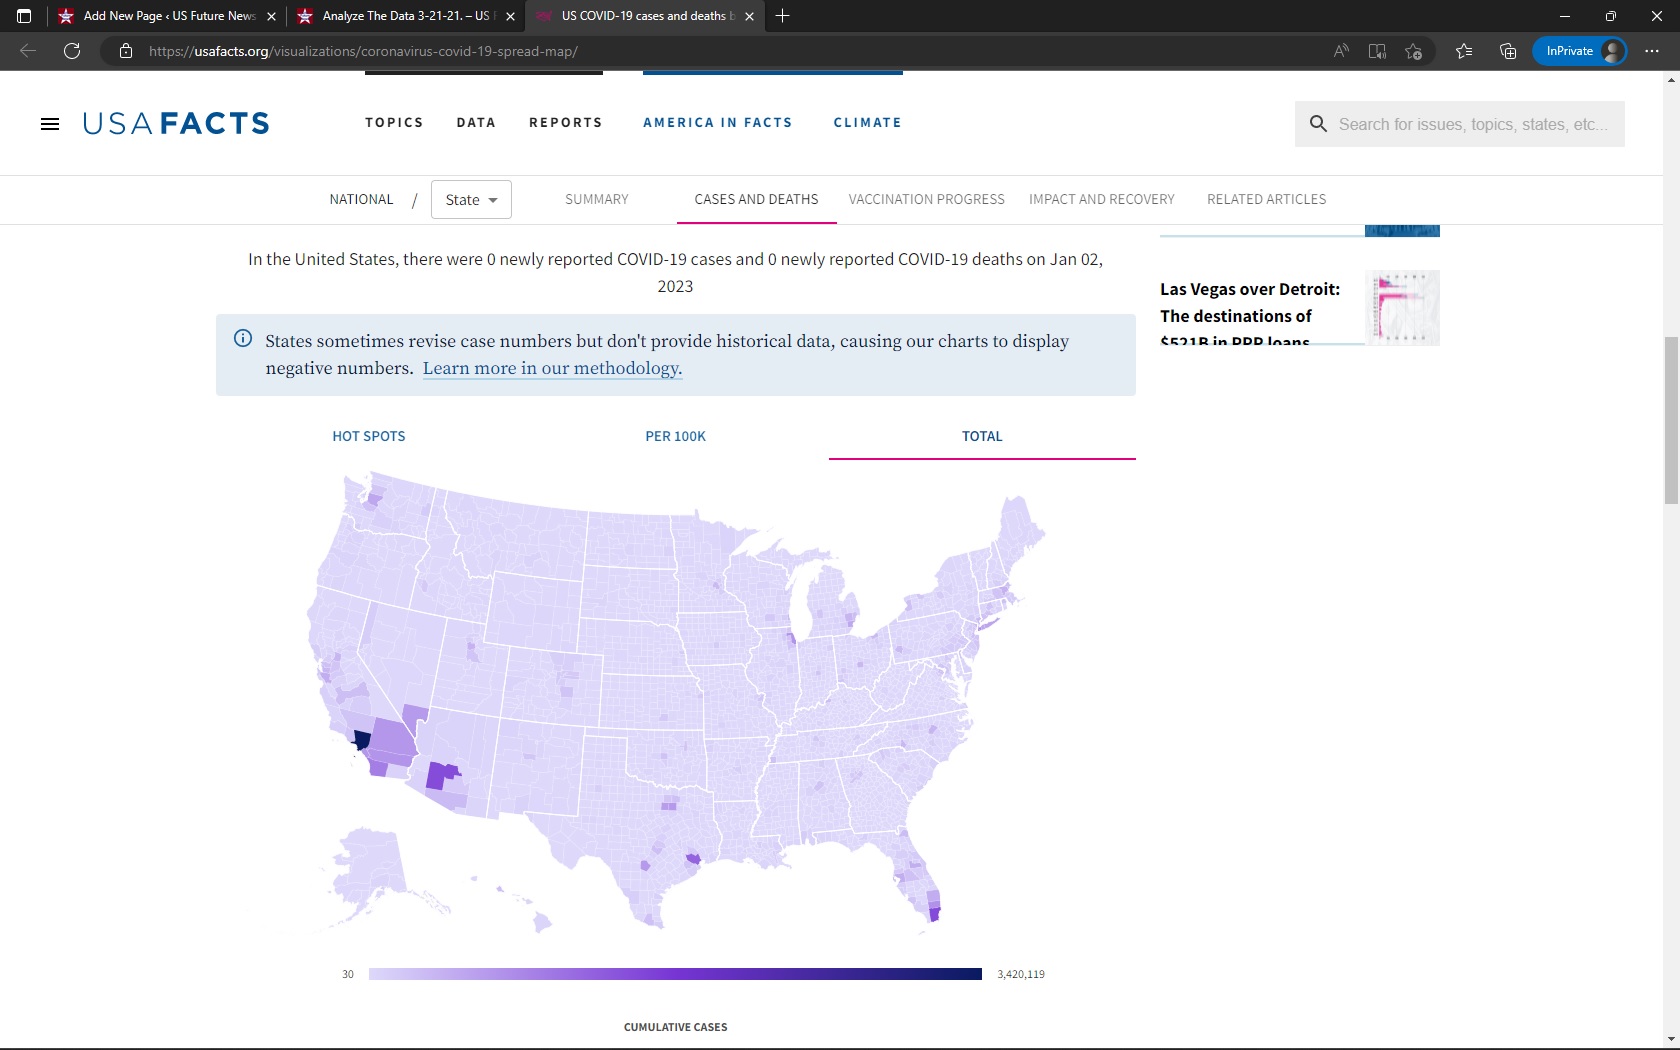Expand the State dropdown selector
Viewport: 1680px width, 1050px height.
pyautogui.click(x=471, y=200)
